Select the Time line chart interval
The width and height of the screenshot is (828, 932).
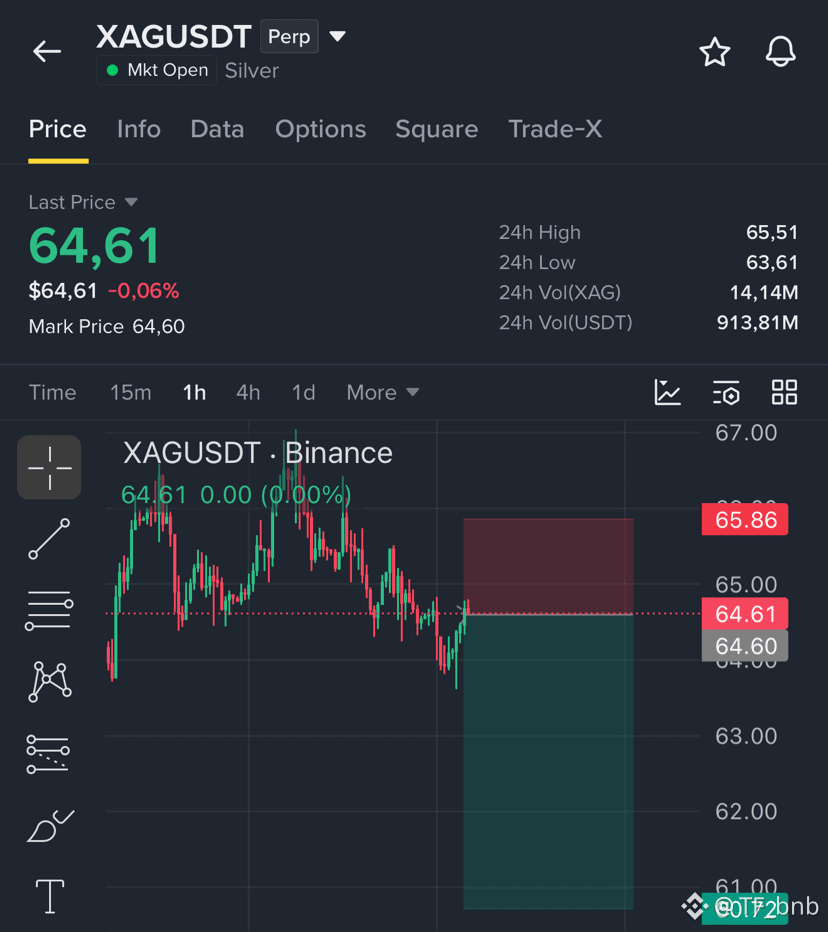coord(52,392)
